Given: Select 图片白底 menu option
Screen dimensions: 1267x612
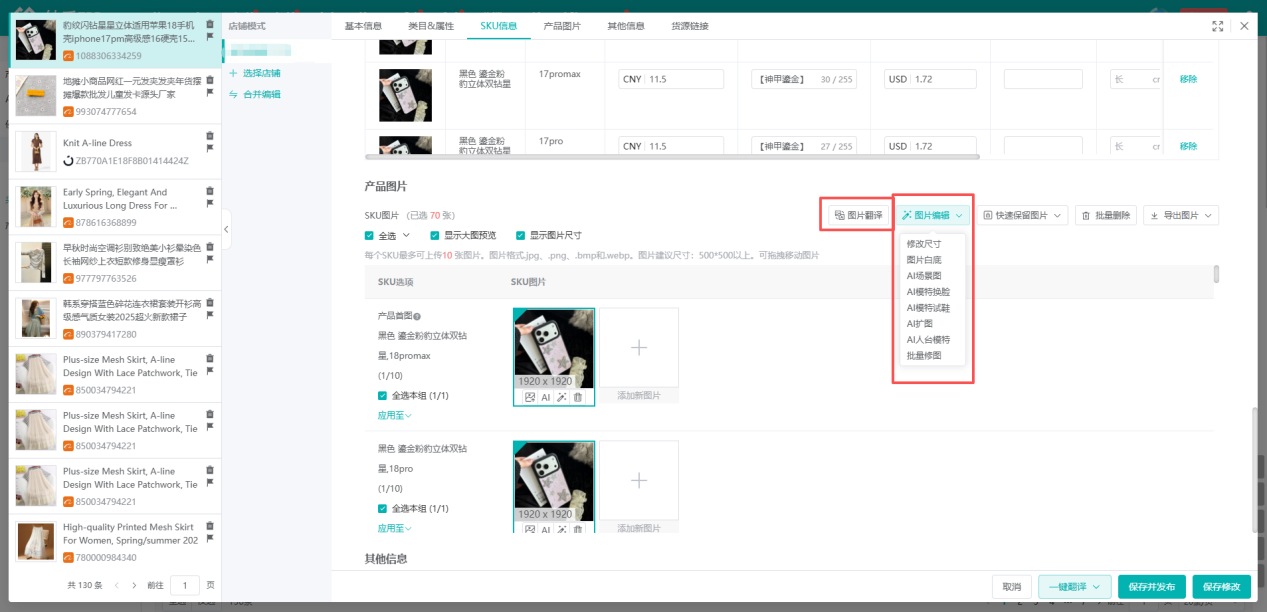Looking at the screenshot, I should tap(924, 260).
